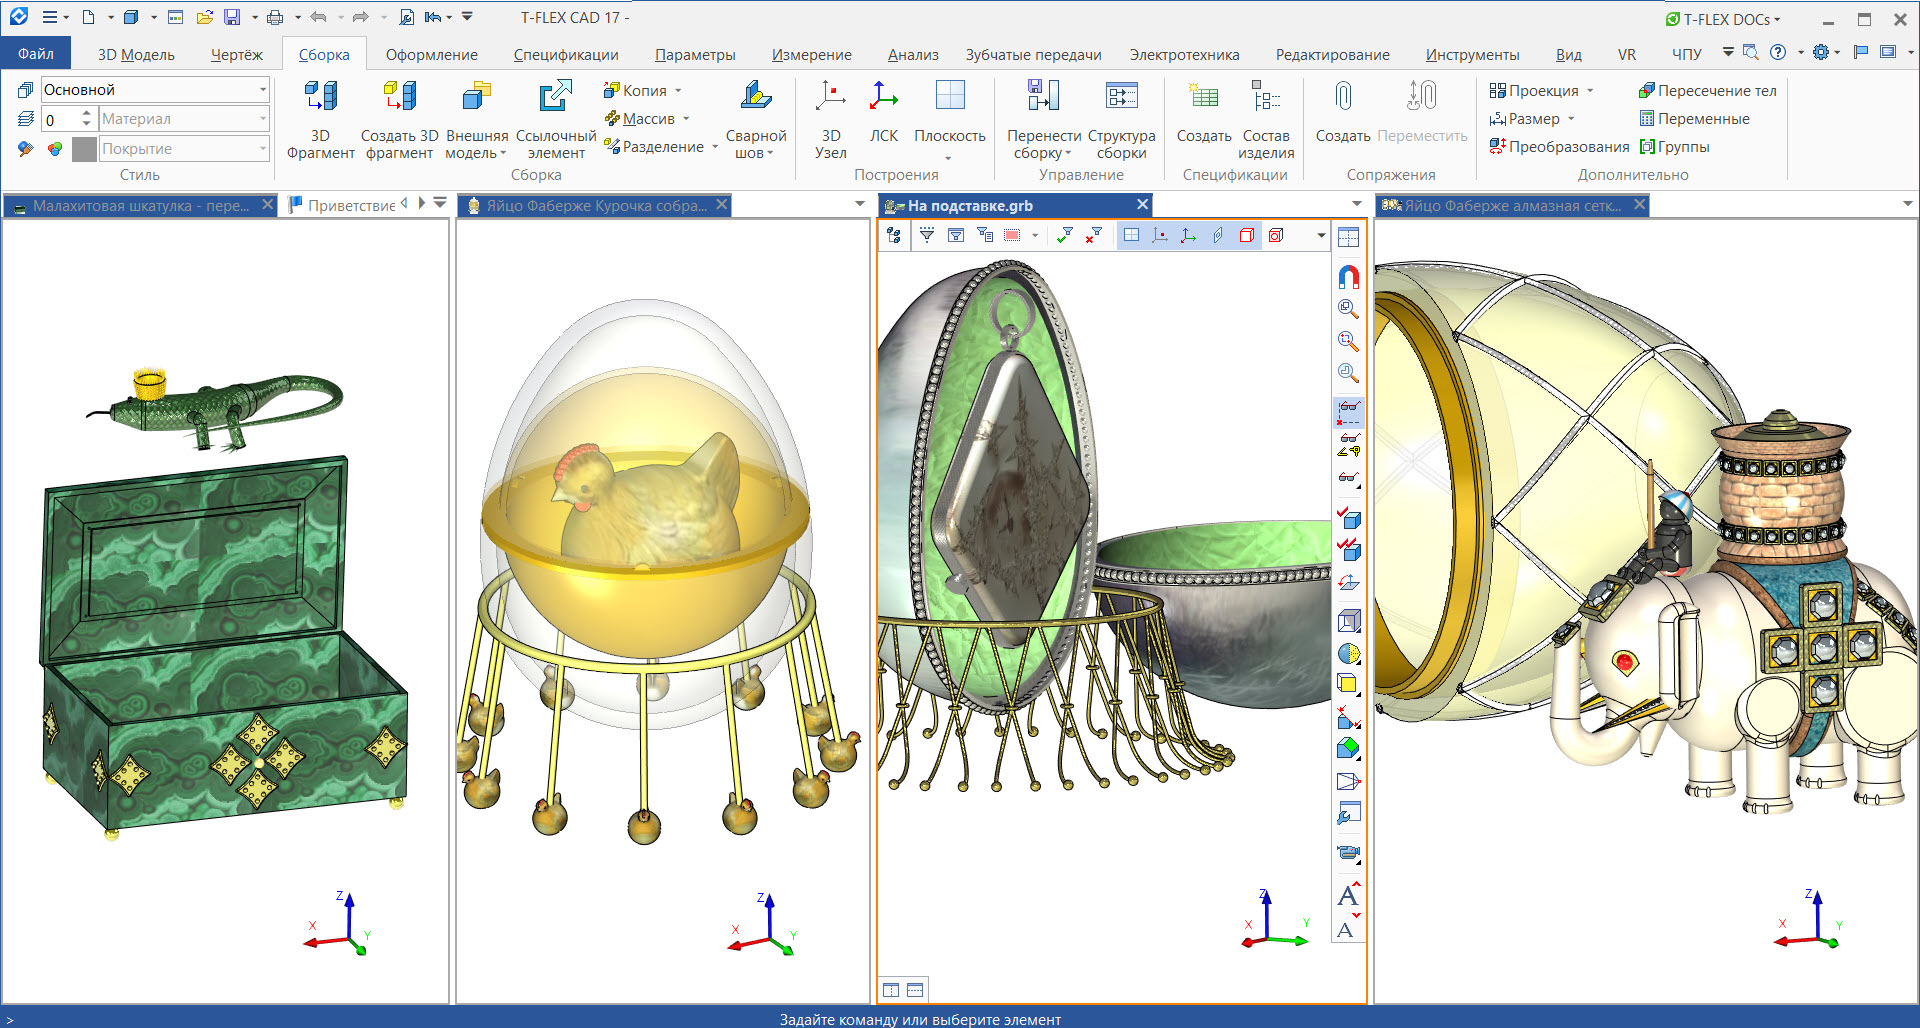Toggle the red solid body selection filter
Viewport: 1920px width, 1028px height.
[1247, 235]
